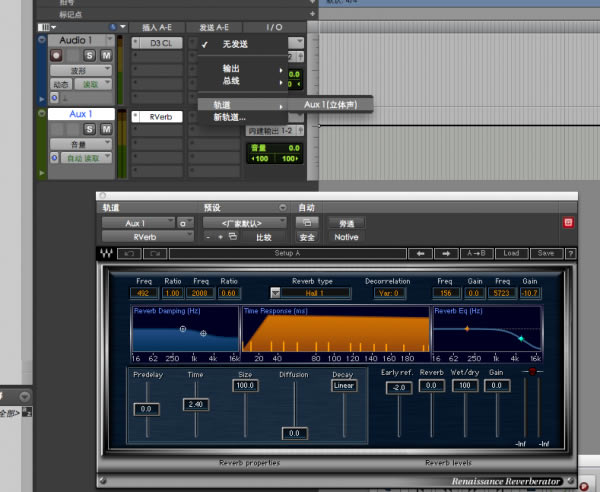Click the Waves logo icon in plugin
This screenshot has height=492, width=600.
point(107,254)
